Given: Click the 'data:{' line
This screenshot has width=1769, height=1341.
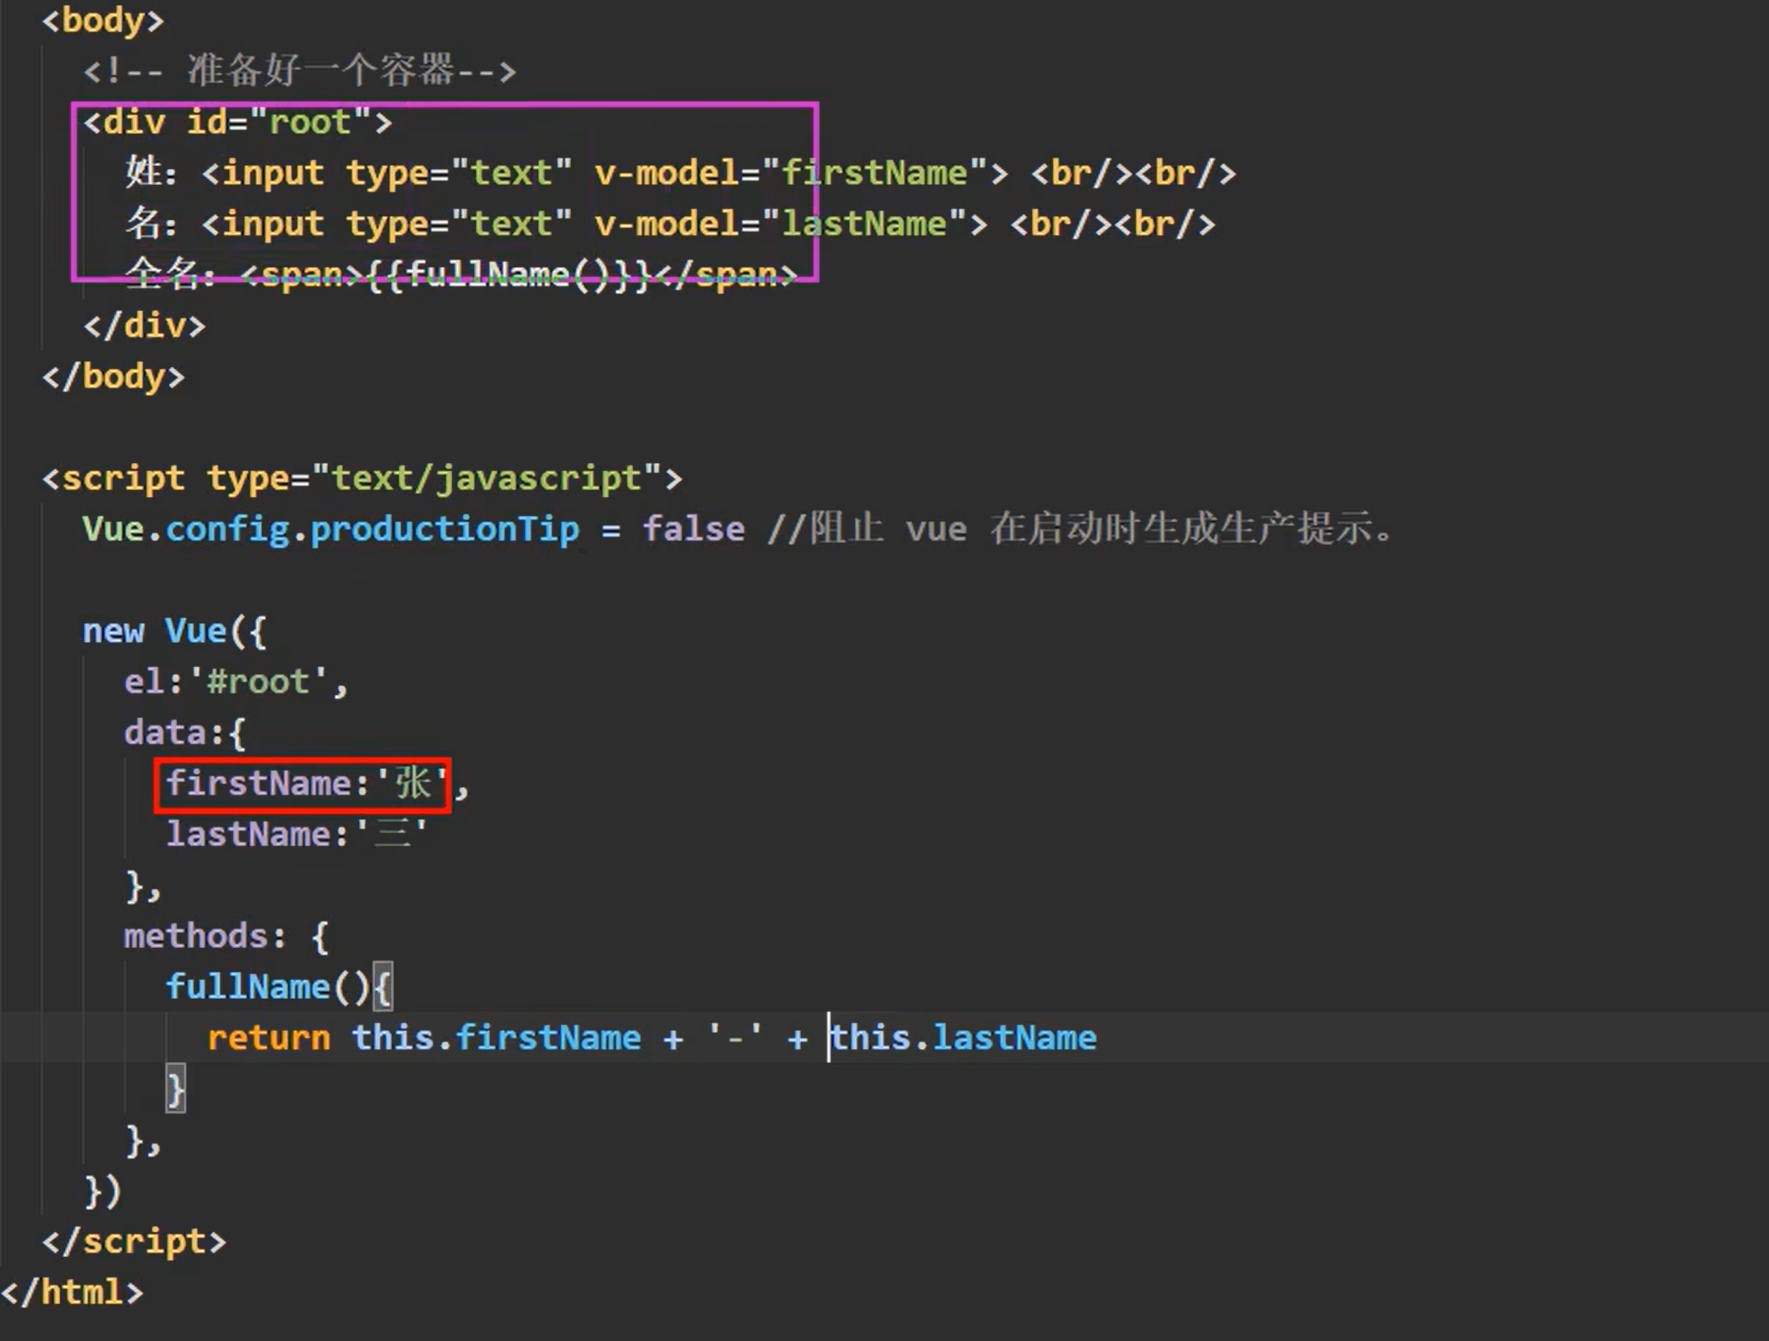Looking at the screenshot, I should pyautogui.click(x=185, y=733).
